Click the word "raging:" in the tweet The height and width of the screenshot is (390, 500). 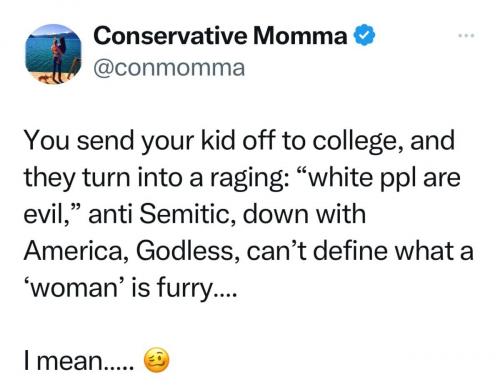[247, 179]
